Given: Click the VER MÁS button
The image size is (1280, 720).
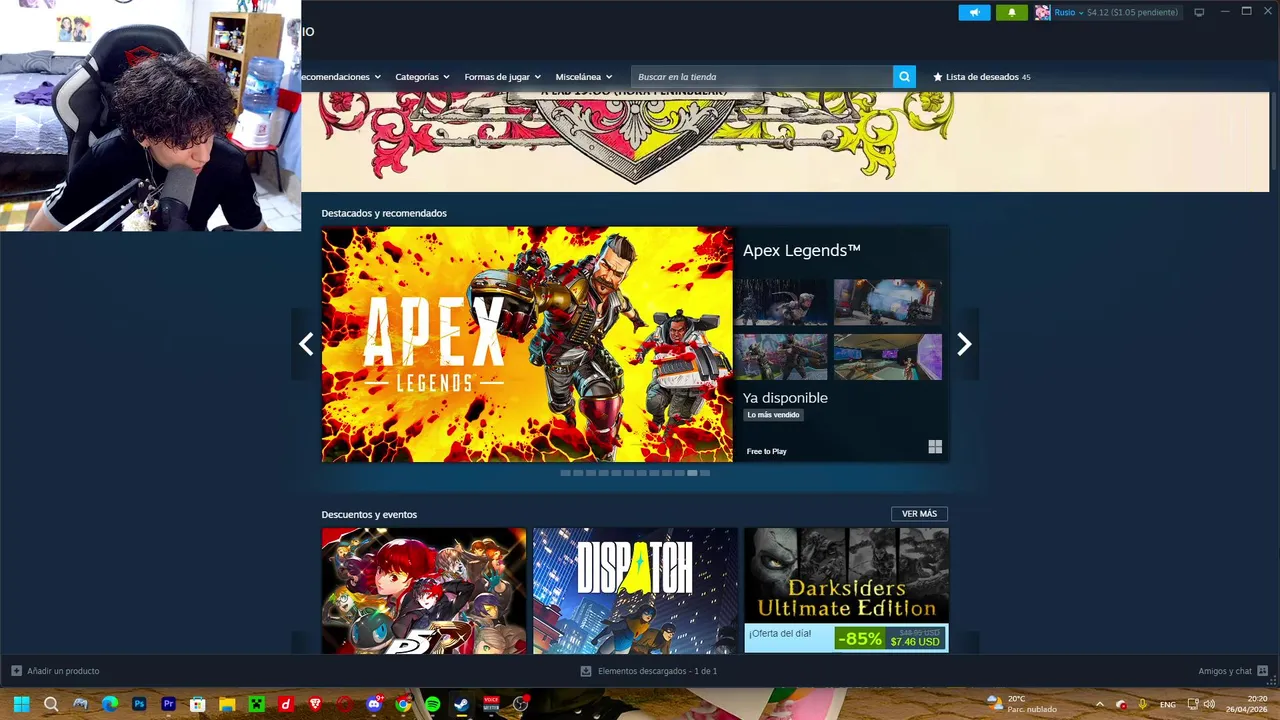Looking at the screenshot, I should [919, 514].
